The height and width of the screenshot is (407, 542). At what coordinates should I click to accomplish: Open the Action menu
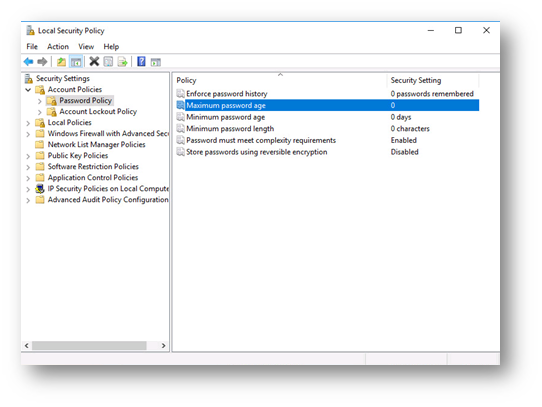coord(58,47)
